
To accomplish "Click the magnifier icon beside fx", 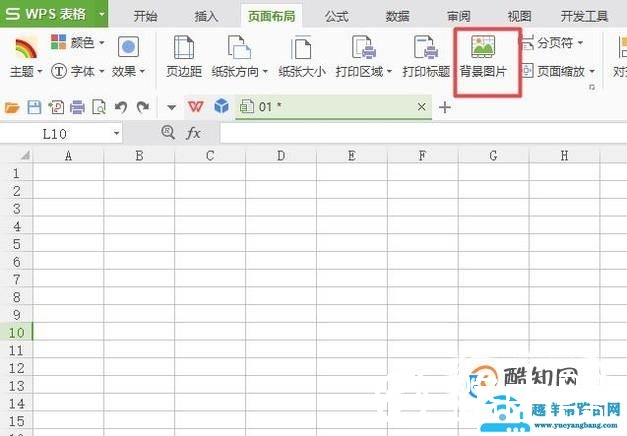I will coord(168,132).
